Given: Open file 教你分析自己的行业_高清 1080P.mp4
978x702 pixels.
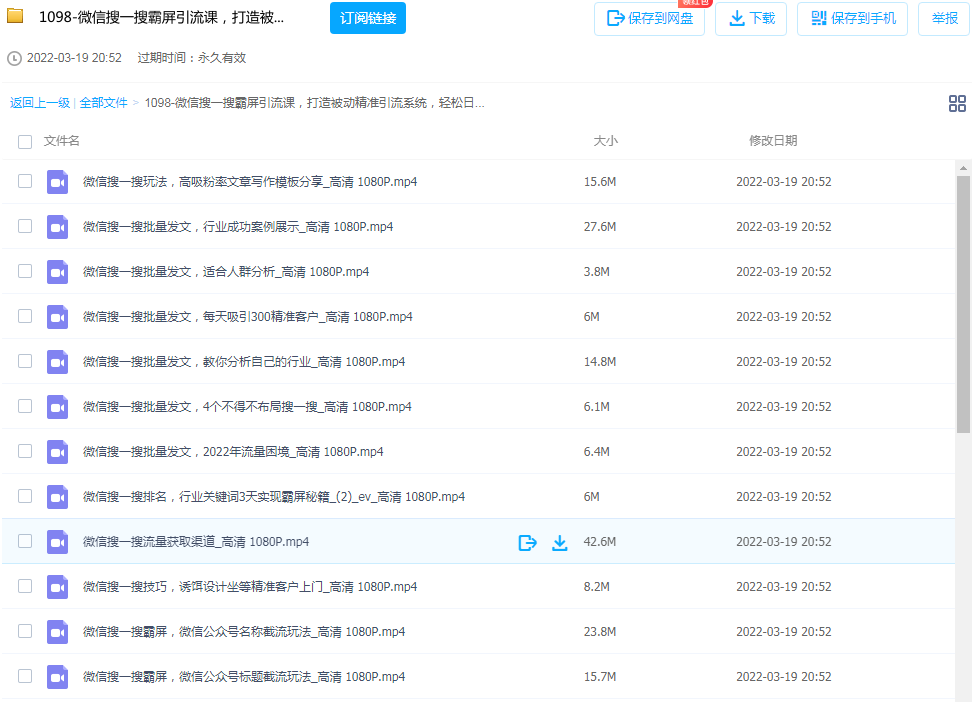Looking at the screenshot, I should [244, 362].
